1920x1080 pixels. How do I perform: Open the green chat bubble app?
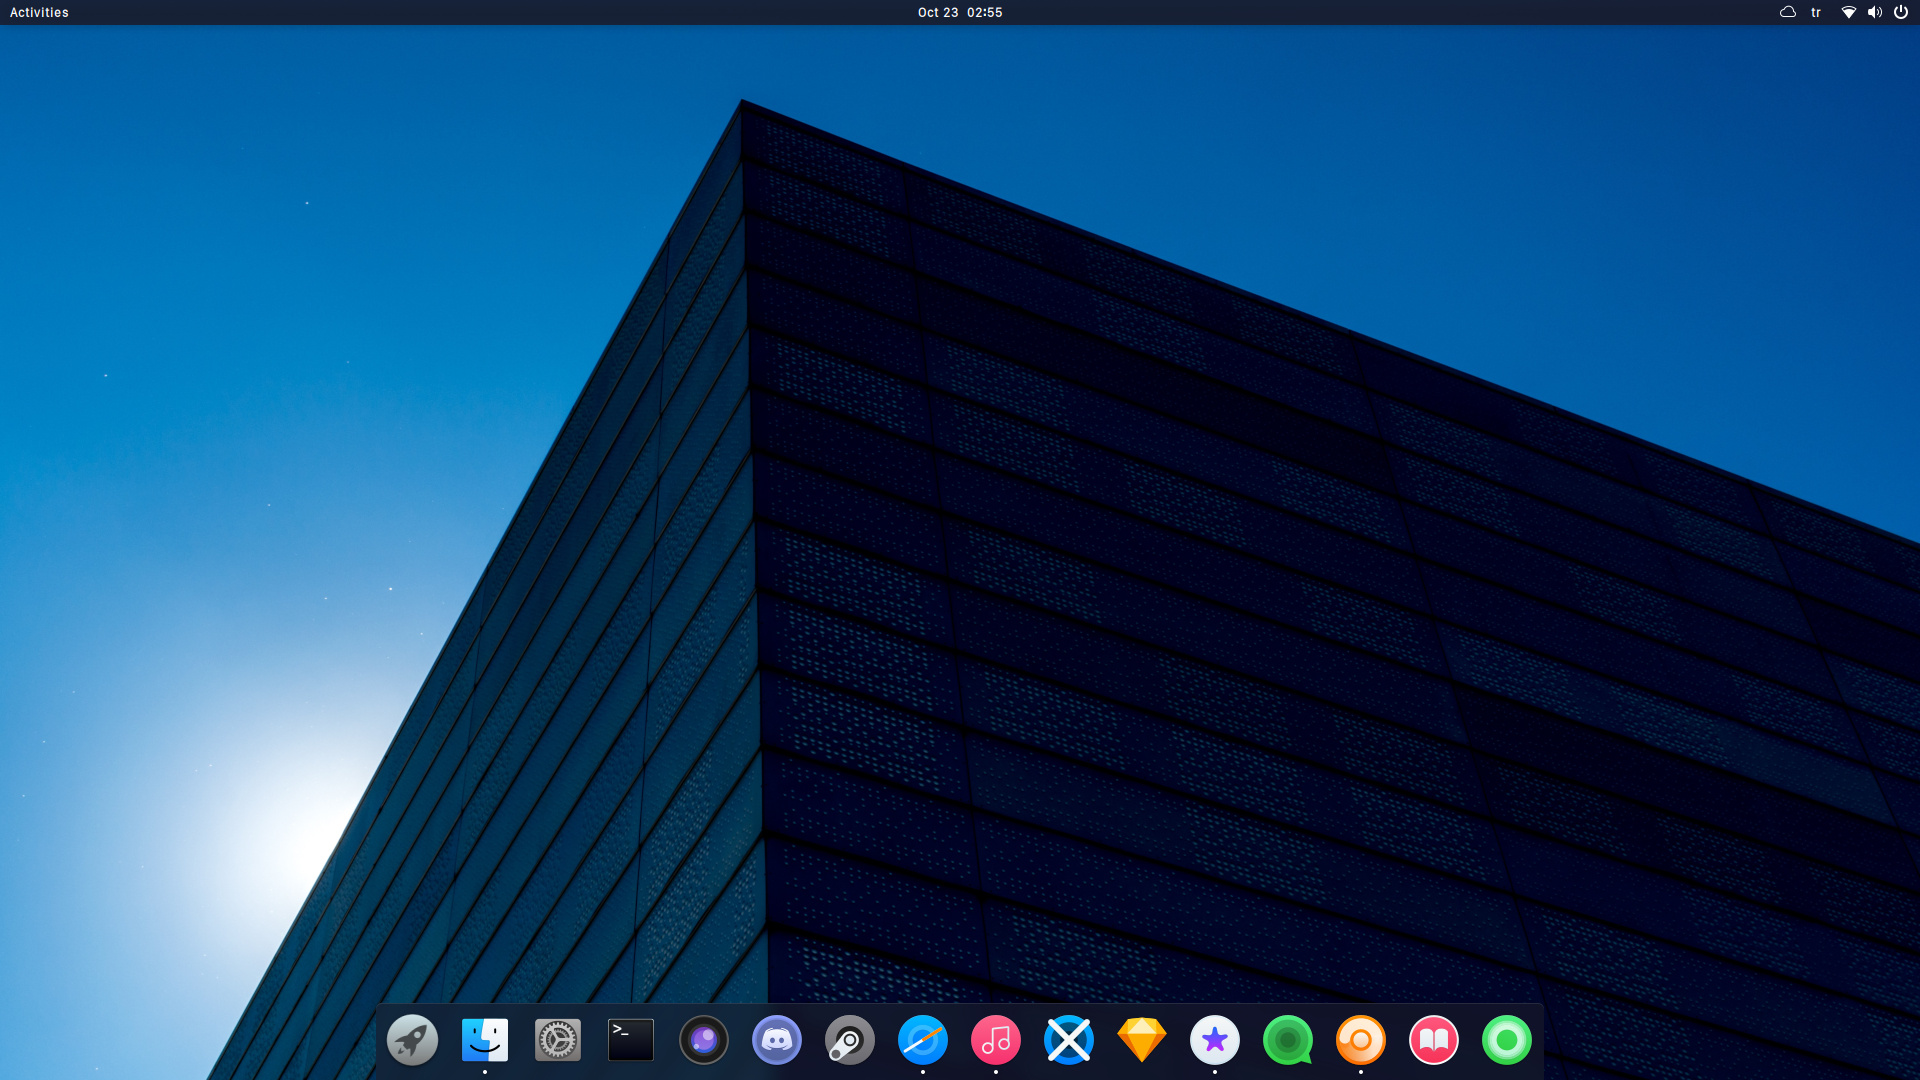point(1288,1040)
